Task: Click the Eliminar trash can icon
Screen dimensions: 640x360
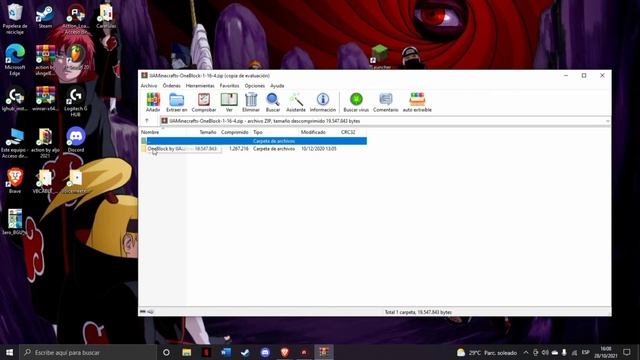Action: coord(251,102)
